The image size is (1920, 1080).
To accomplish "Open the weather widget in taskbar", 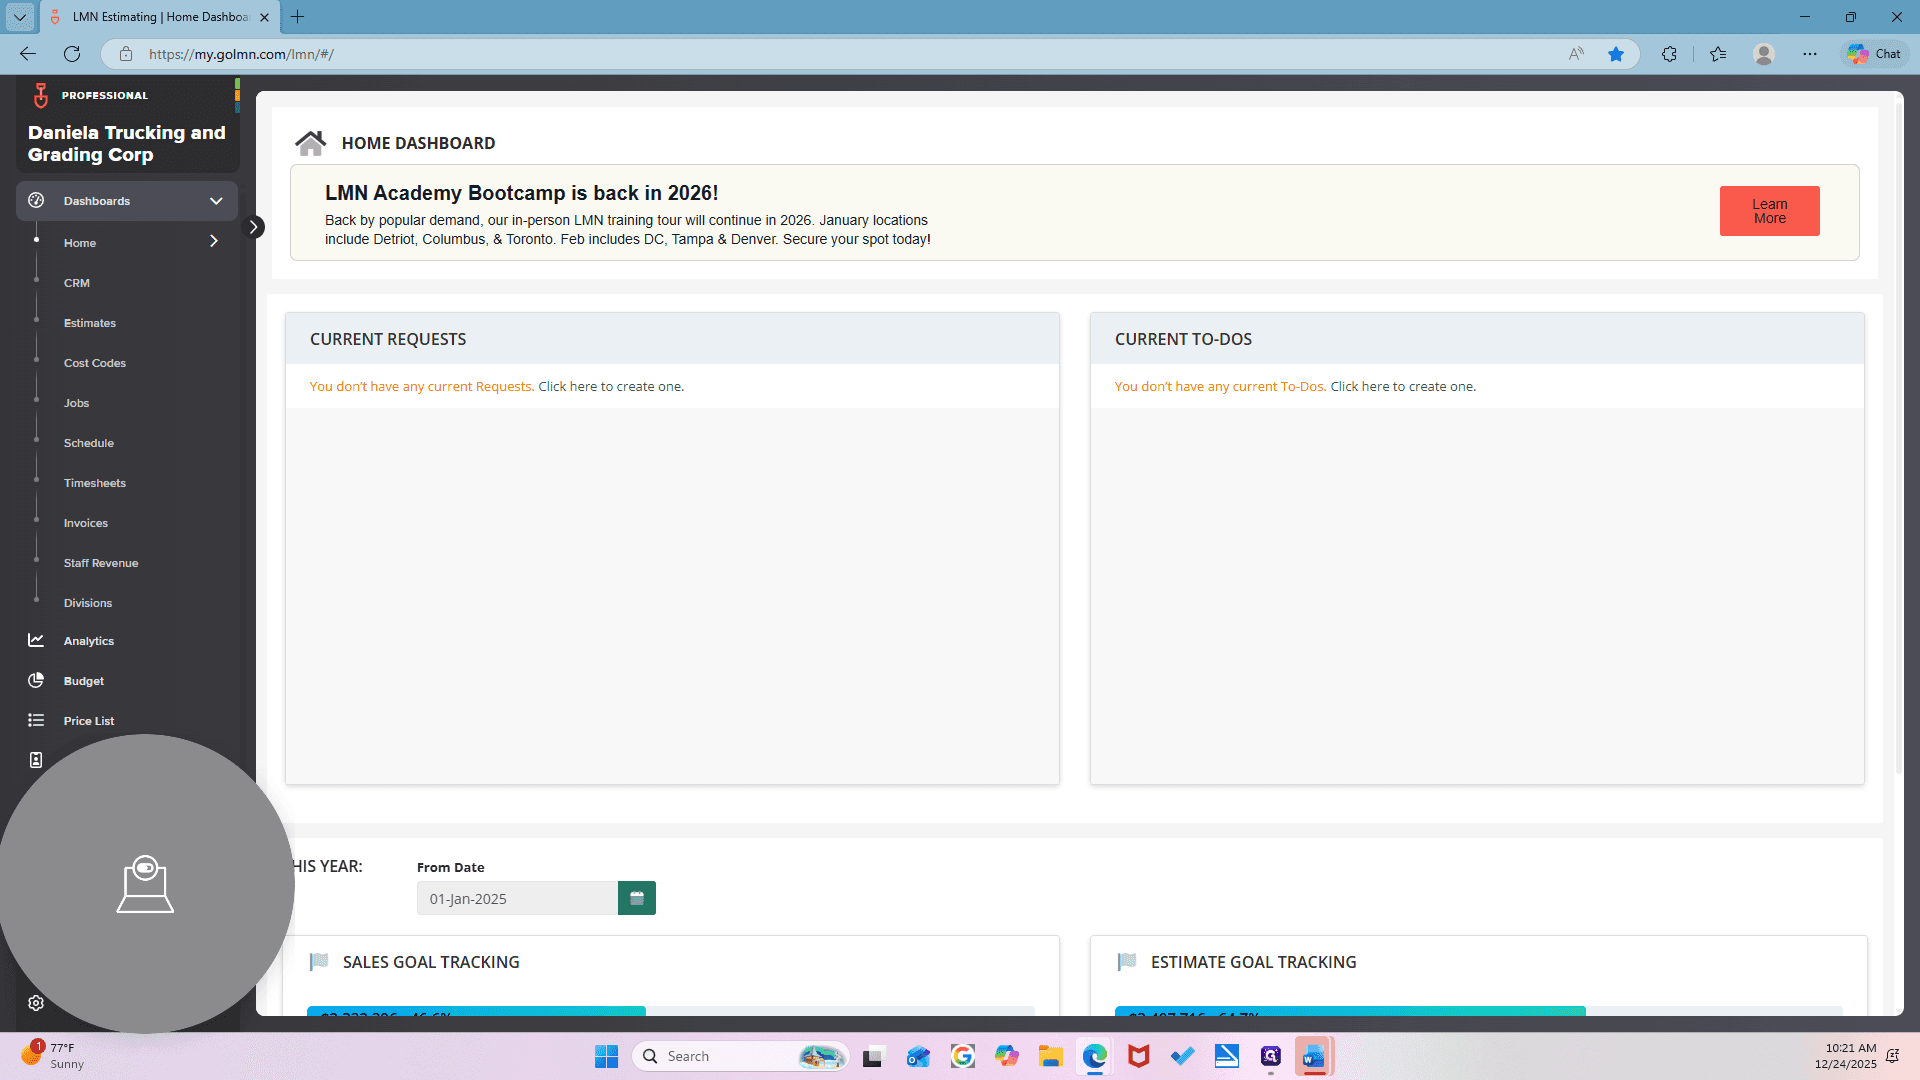I will (52, 1056).
